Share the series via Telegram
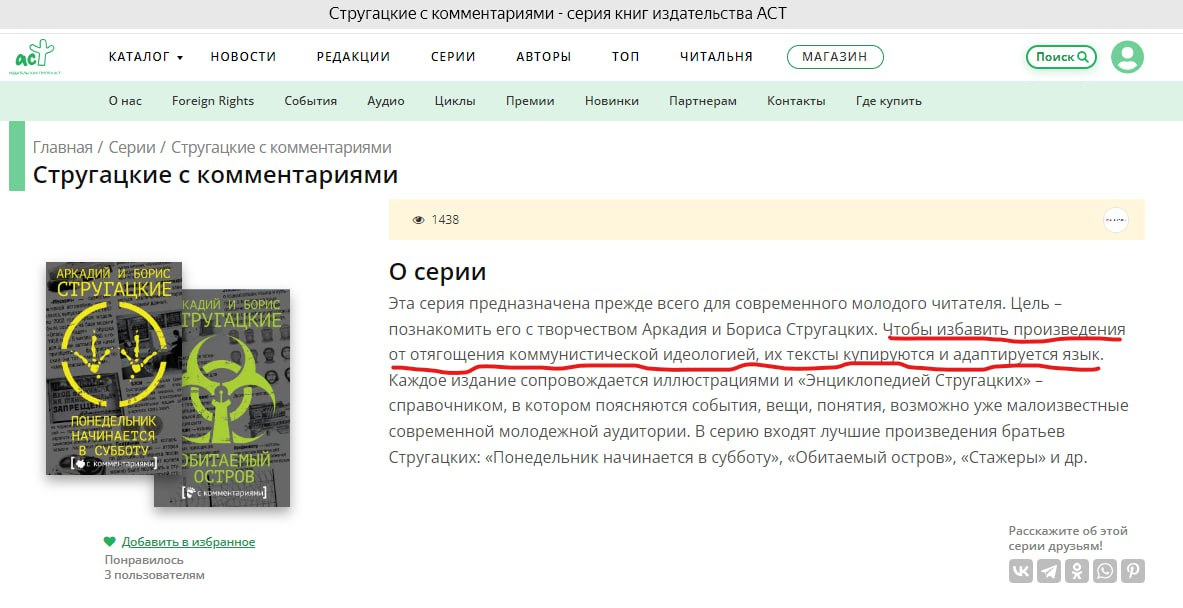Image resolution: width=1183 pixels, height=608 pixels. pyautogui.click(x=1049, y=571)
